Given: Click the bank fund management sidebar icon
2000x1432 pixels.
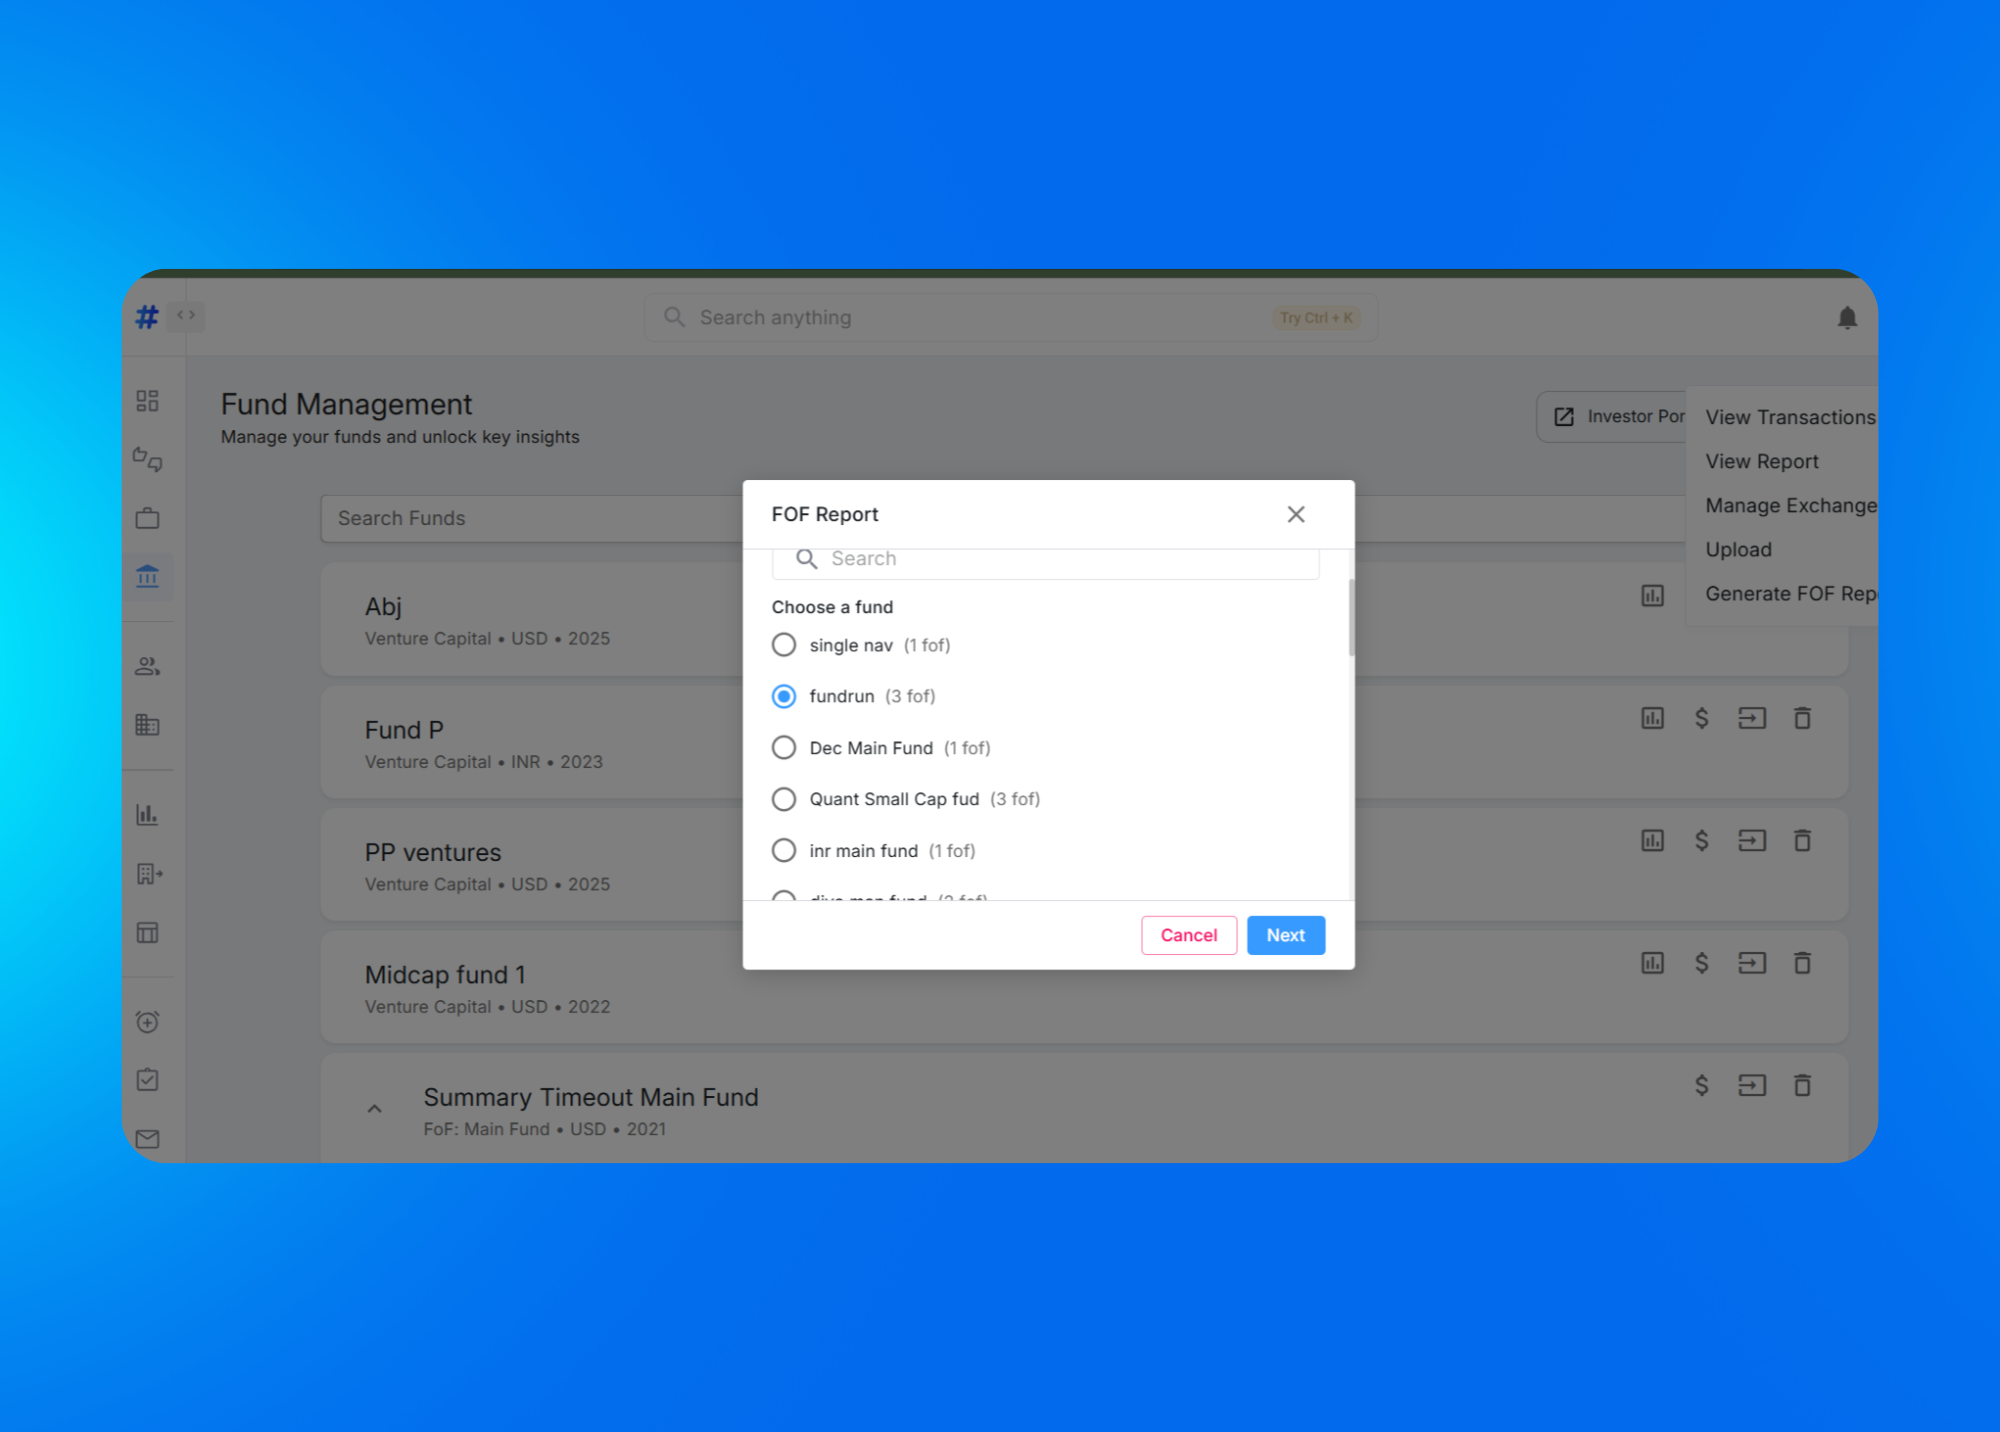Looking at the screenshot, I should pyautogui.click(x=147, y=576).
